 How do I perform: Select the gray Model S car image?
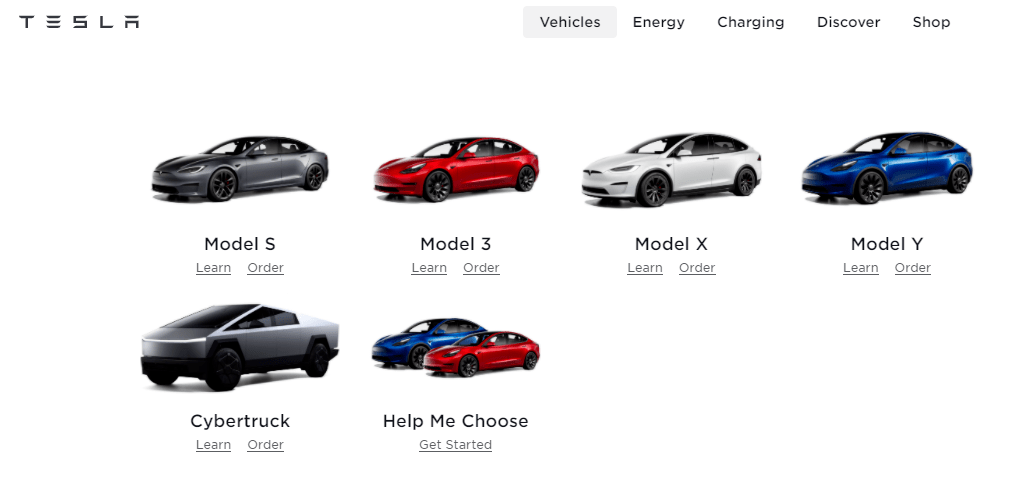tap(240, 169)
